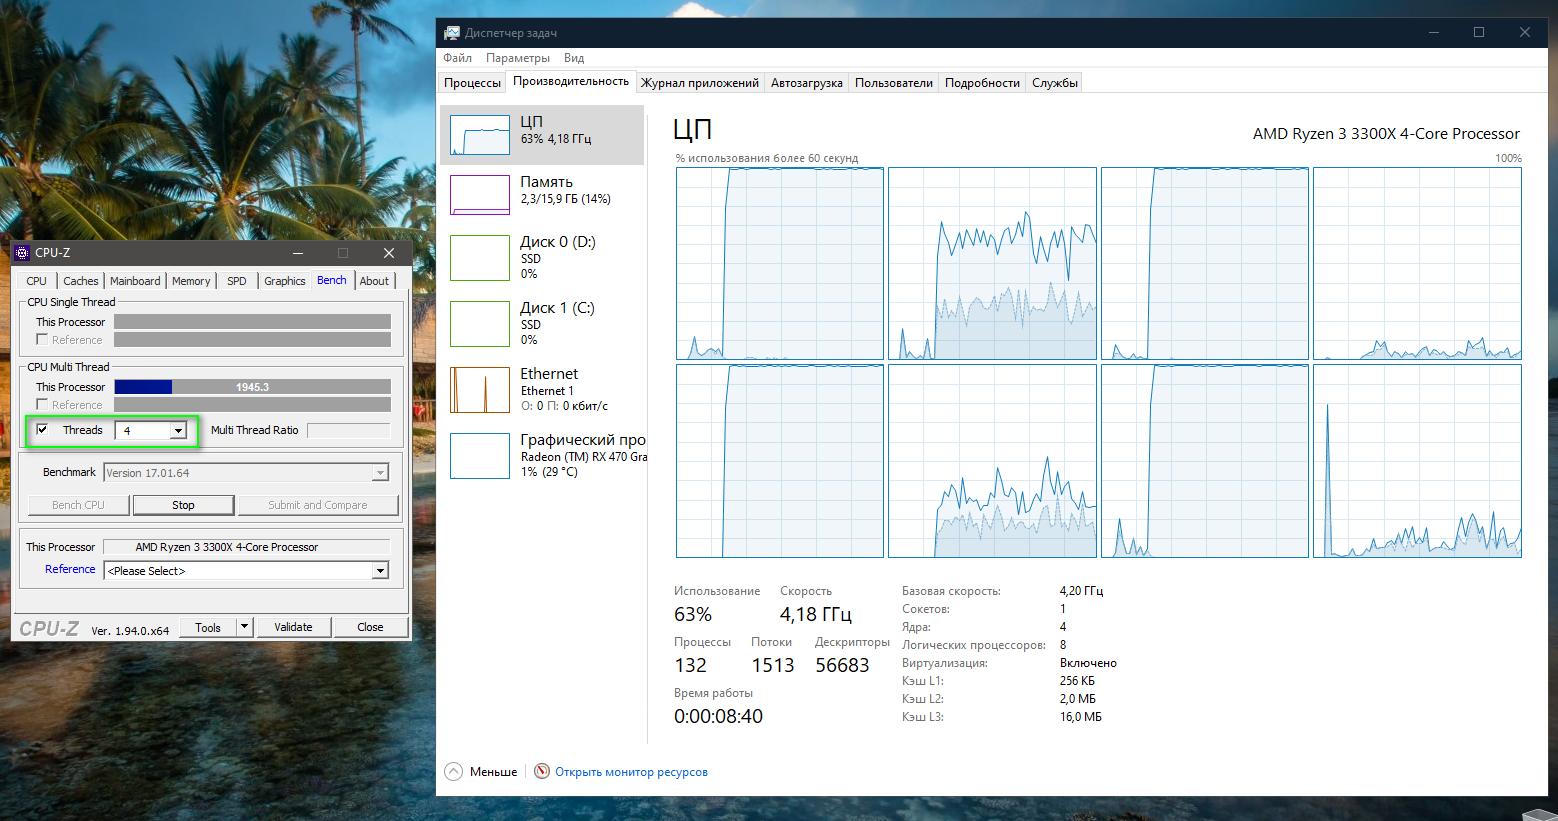Click the Multi Thread Ratio field
Image resolution: width=1558 pixels, height=821 pixels.
click(348, 430)
